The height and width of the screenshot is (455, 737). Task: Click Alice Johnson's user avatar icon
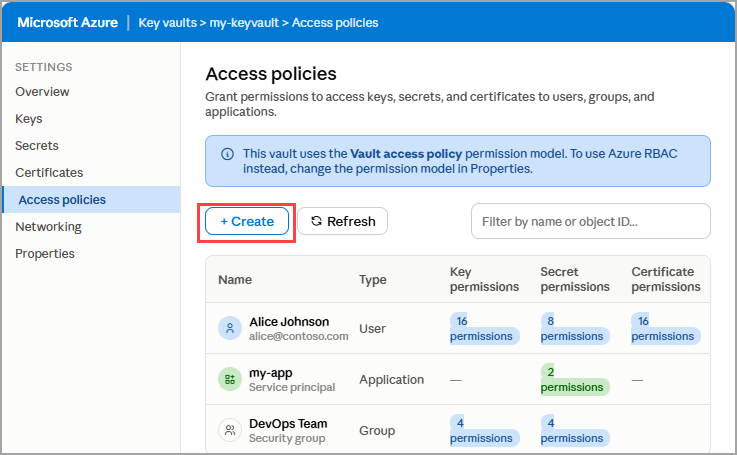click(230, 328)
